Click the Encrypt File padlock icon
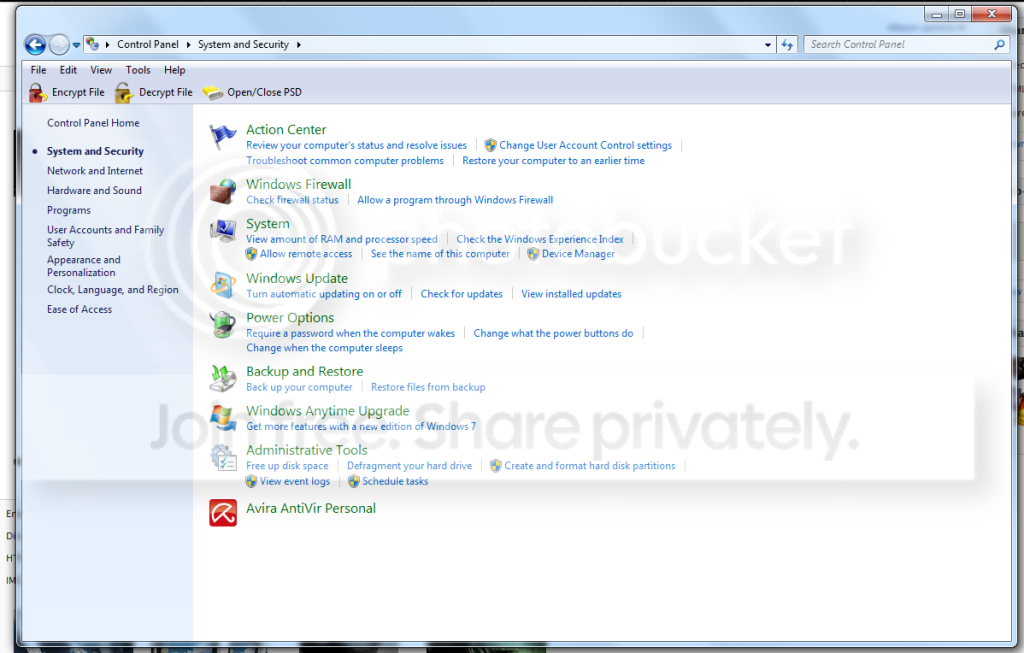This screenshot has width=1024, height=653. [x=38, y=93]
